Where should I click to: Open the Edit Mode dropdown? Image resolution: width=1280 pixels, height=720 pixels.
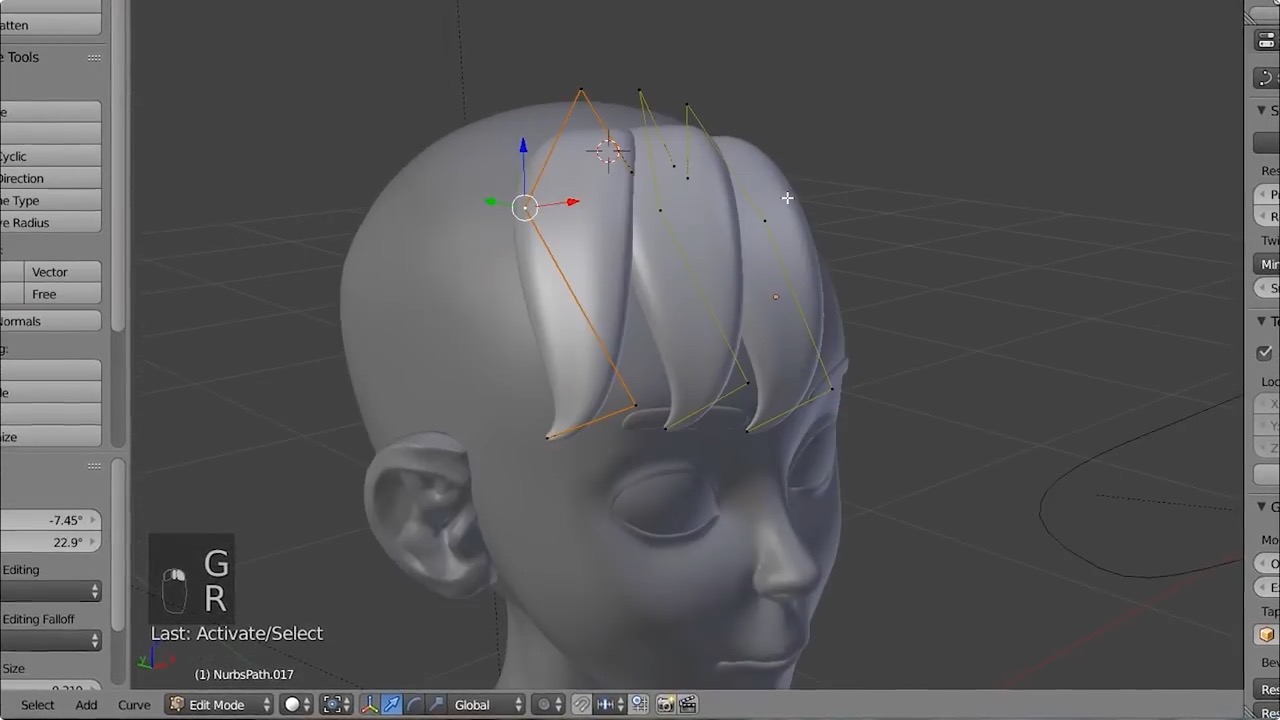tap(218, 705)
